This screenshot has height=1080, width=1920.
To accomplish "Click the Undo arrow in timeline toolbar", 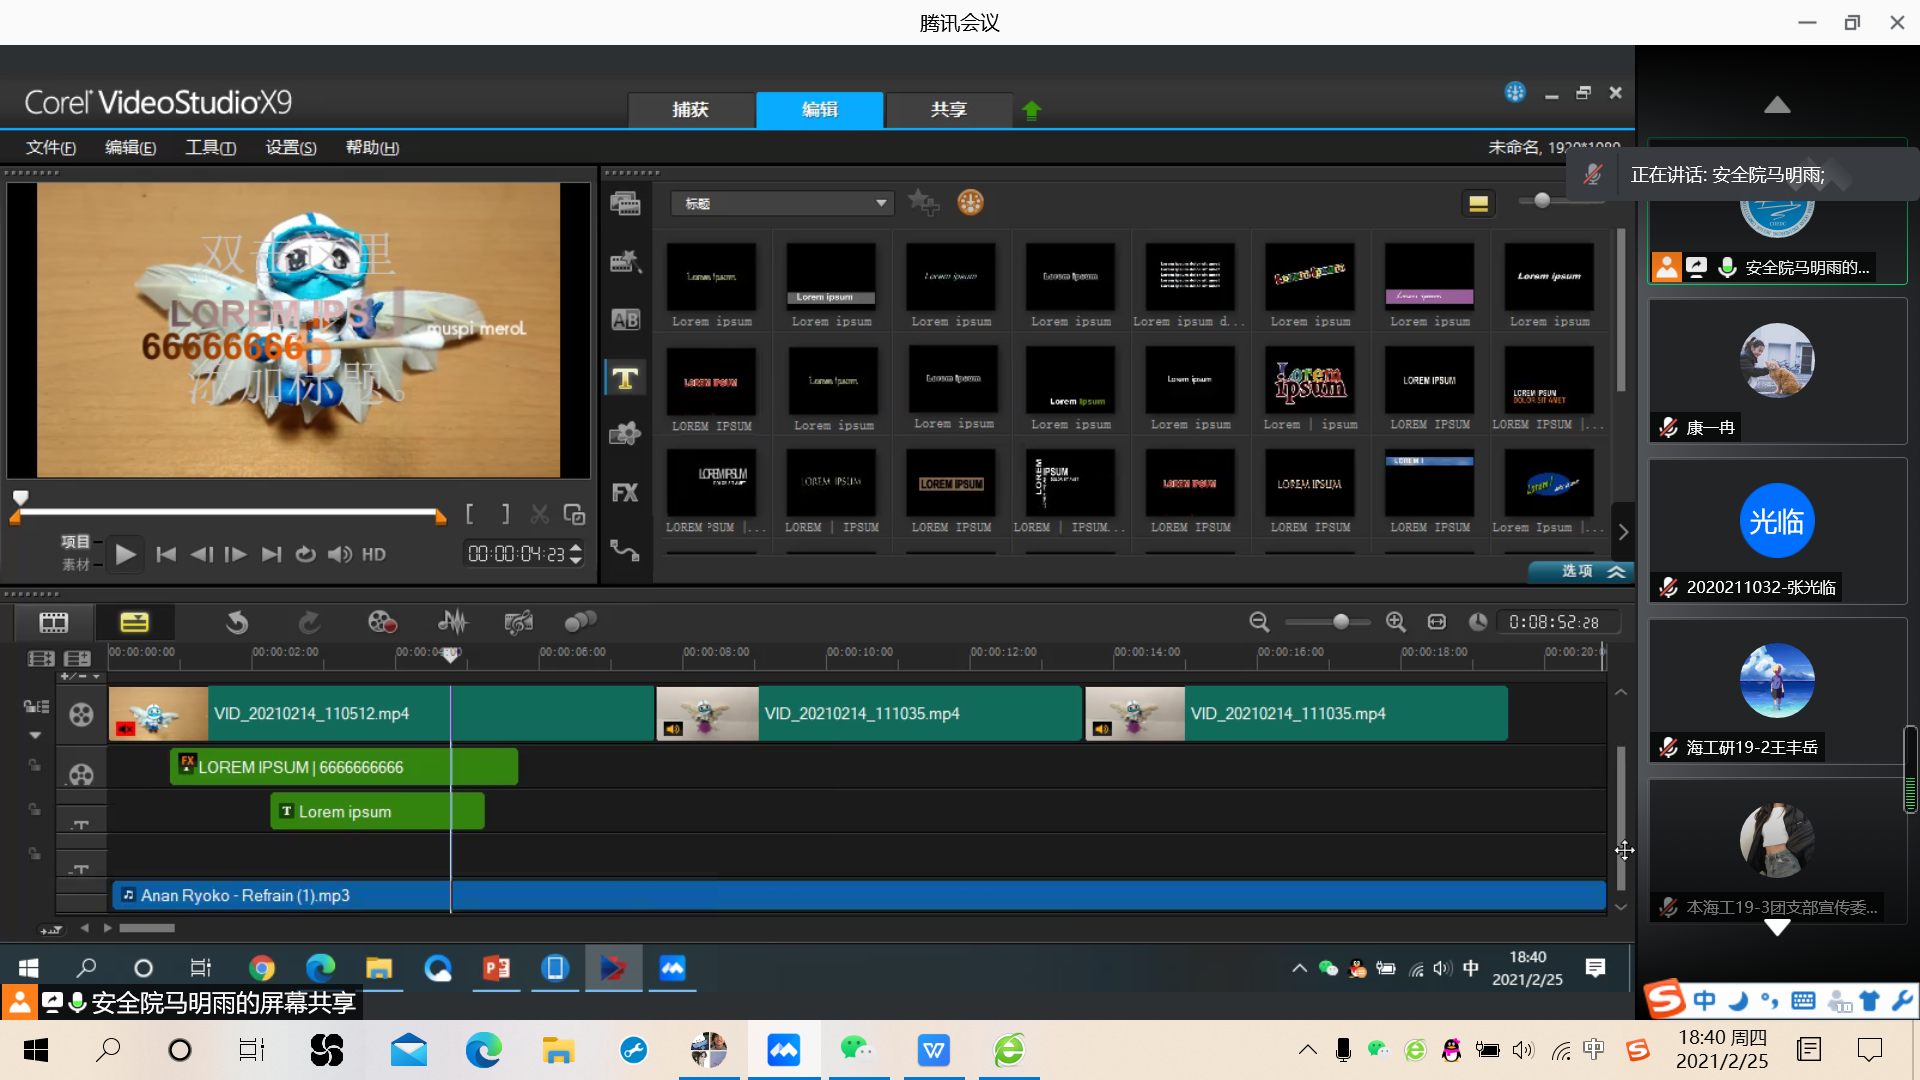I will pyautogui.click(x=237, y=622).
